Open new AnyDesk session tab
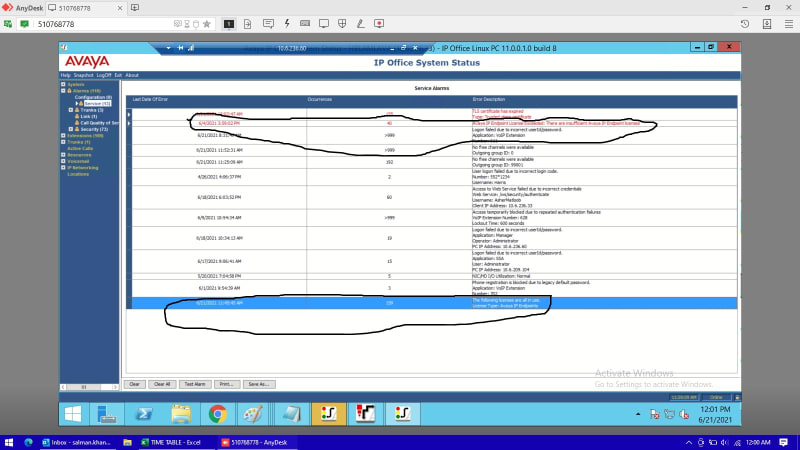Image resolution: width=800 pixels, height=450 pixels. click(135, 8)
